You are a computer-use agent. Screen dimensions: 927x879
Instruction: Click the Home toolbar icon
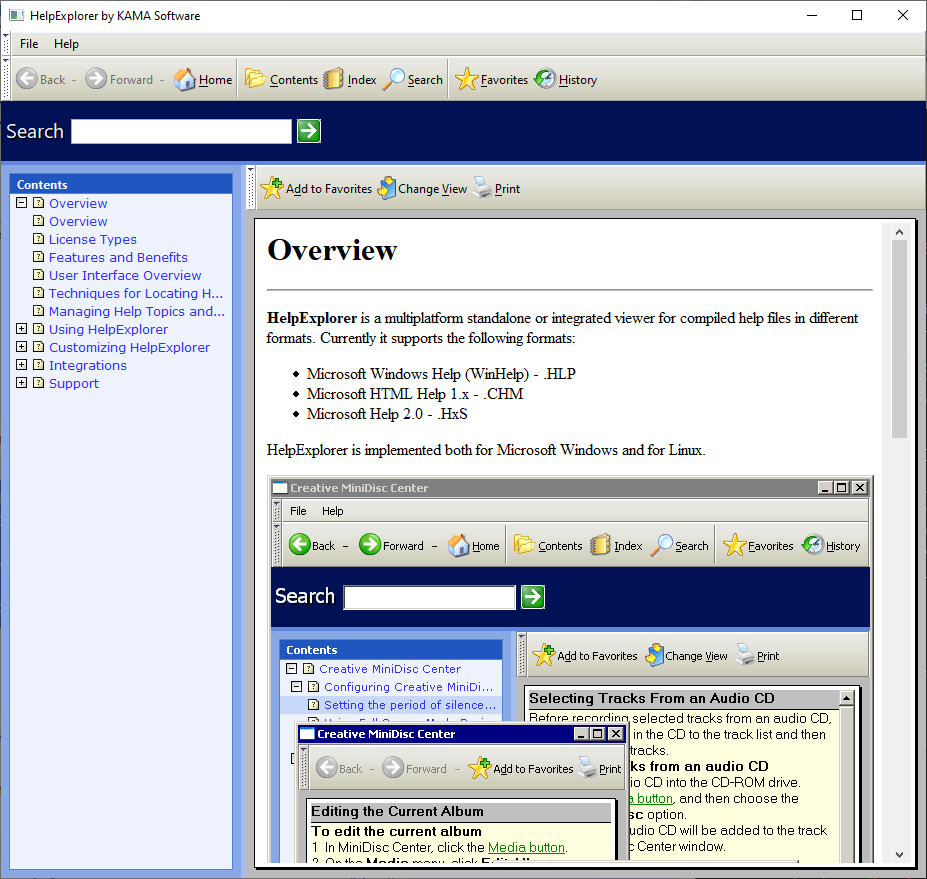coord(184,79)
